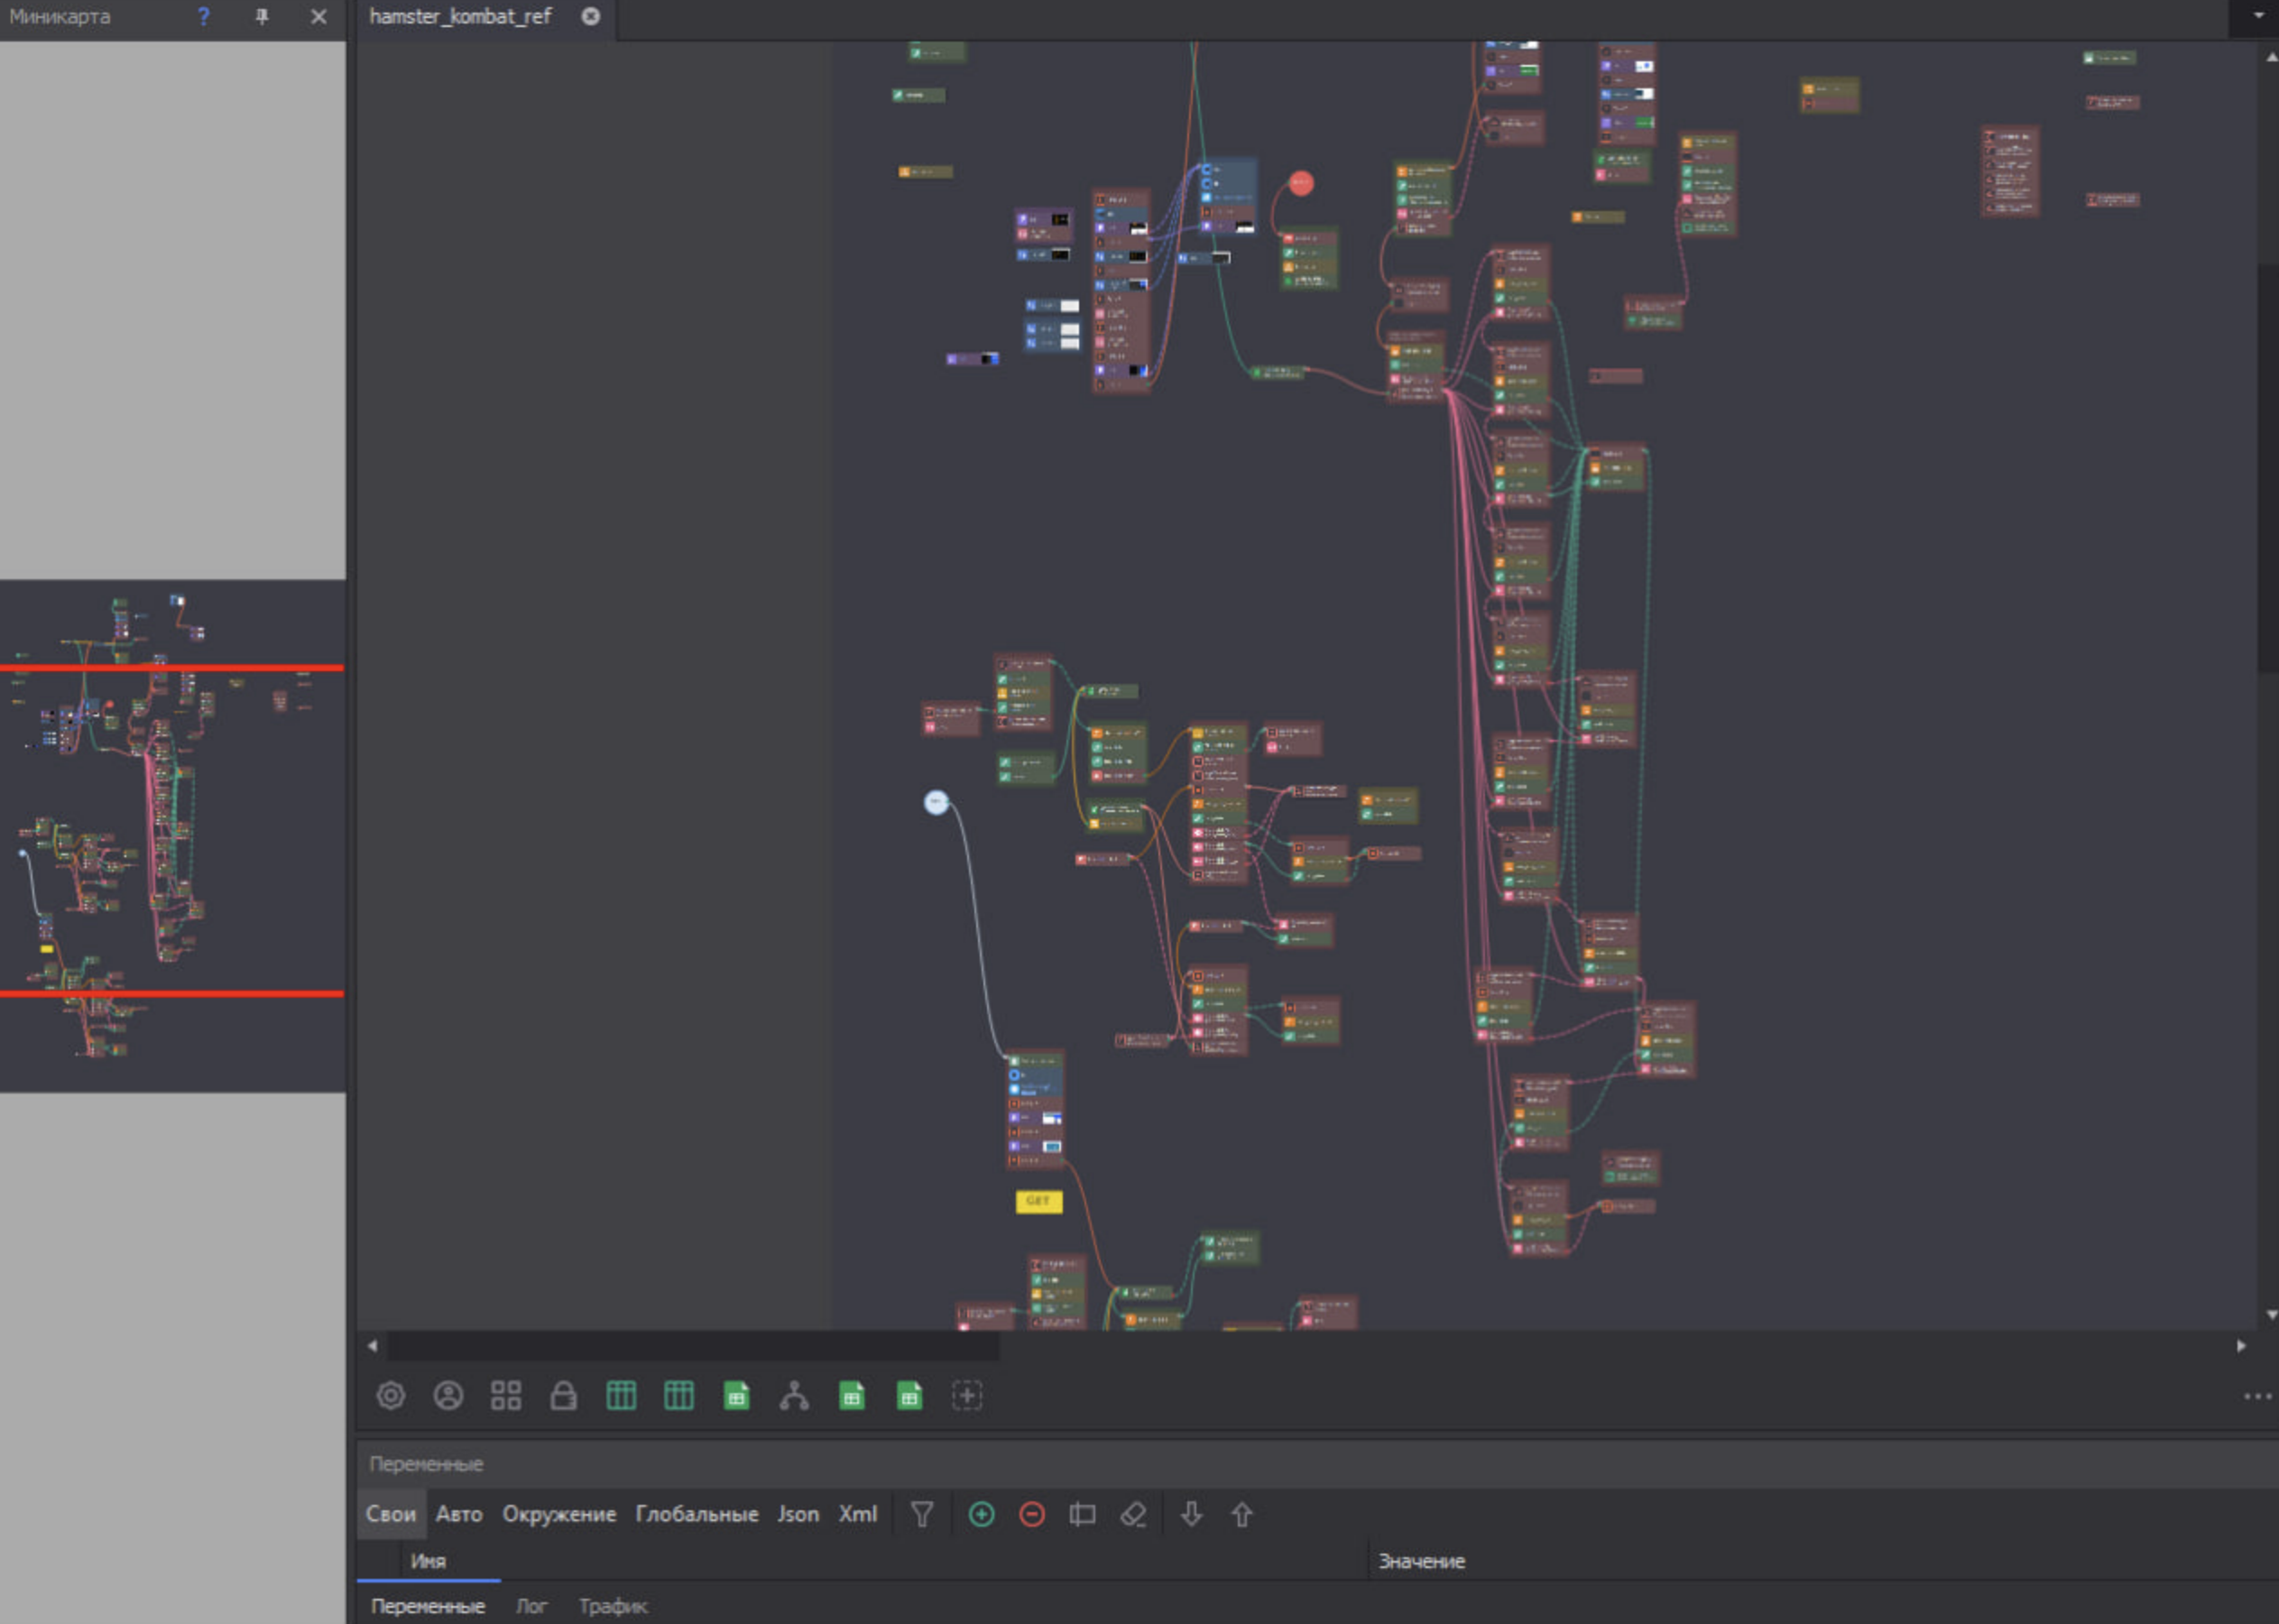Toggle pin on the Миникарта panel
Image resolution: width=2279 pixels, height=1624 pixels.
coord(262,17)
